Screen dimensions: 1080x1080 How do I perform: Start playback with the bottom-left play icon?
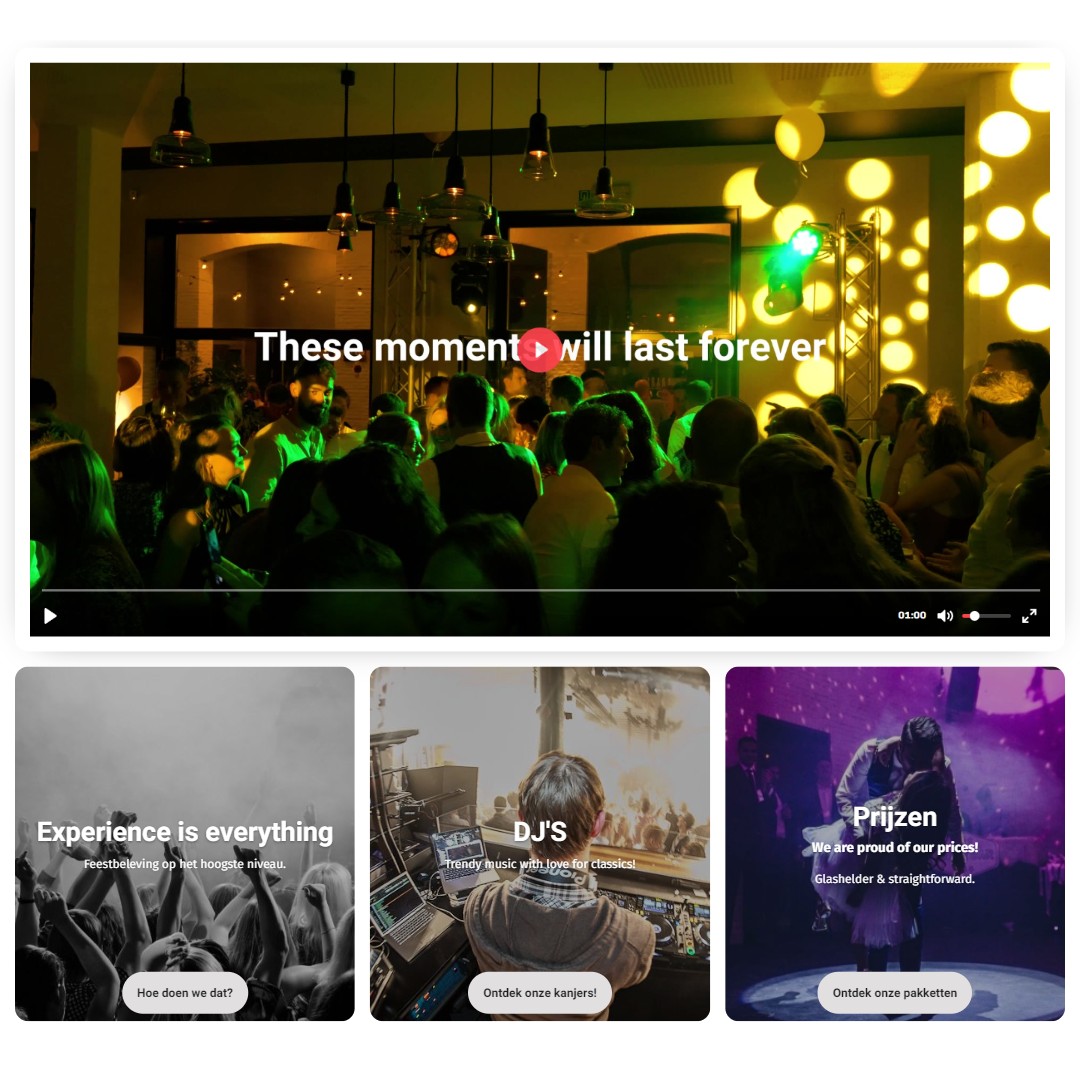50,616
